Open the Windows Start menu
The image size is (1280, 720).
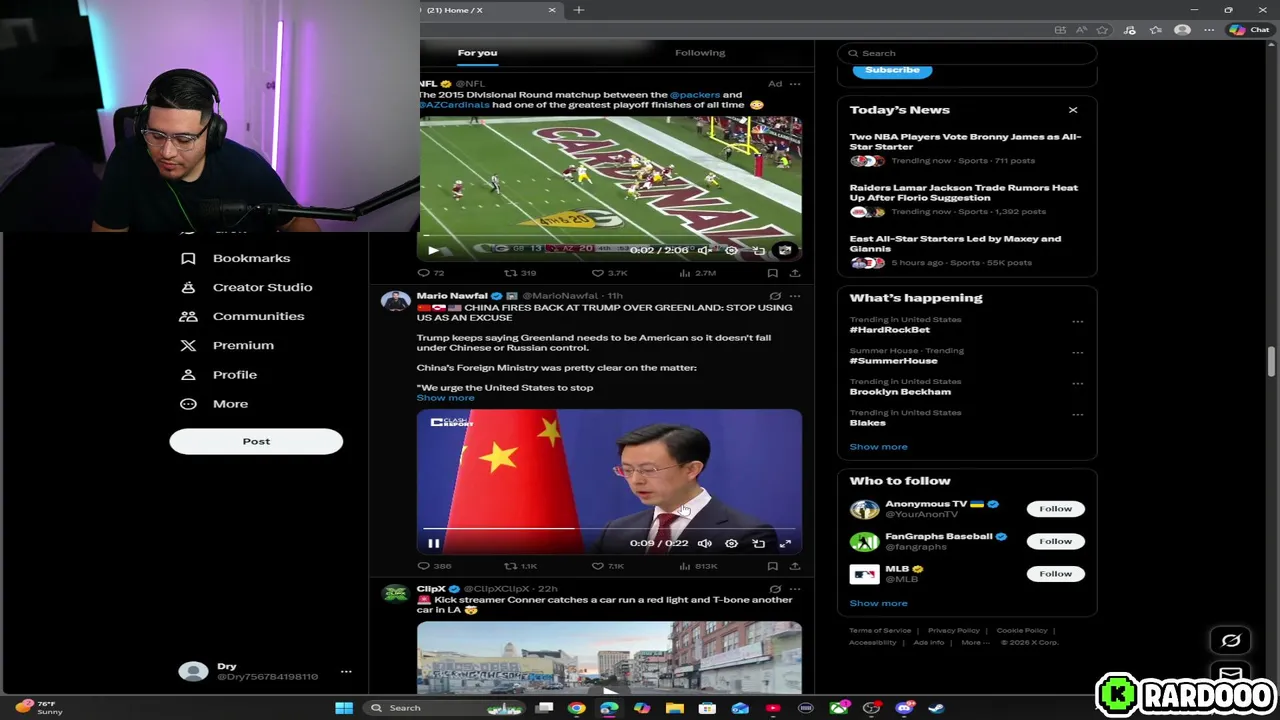(344, 708)
